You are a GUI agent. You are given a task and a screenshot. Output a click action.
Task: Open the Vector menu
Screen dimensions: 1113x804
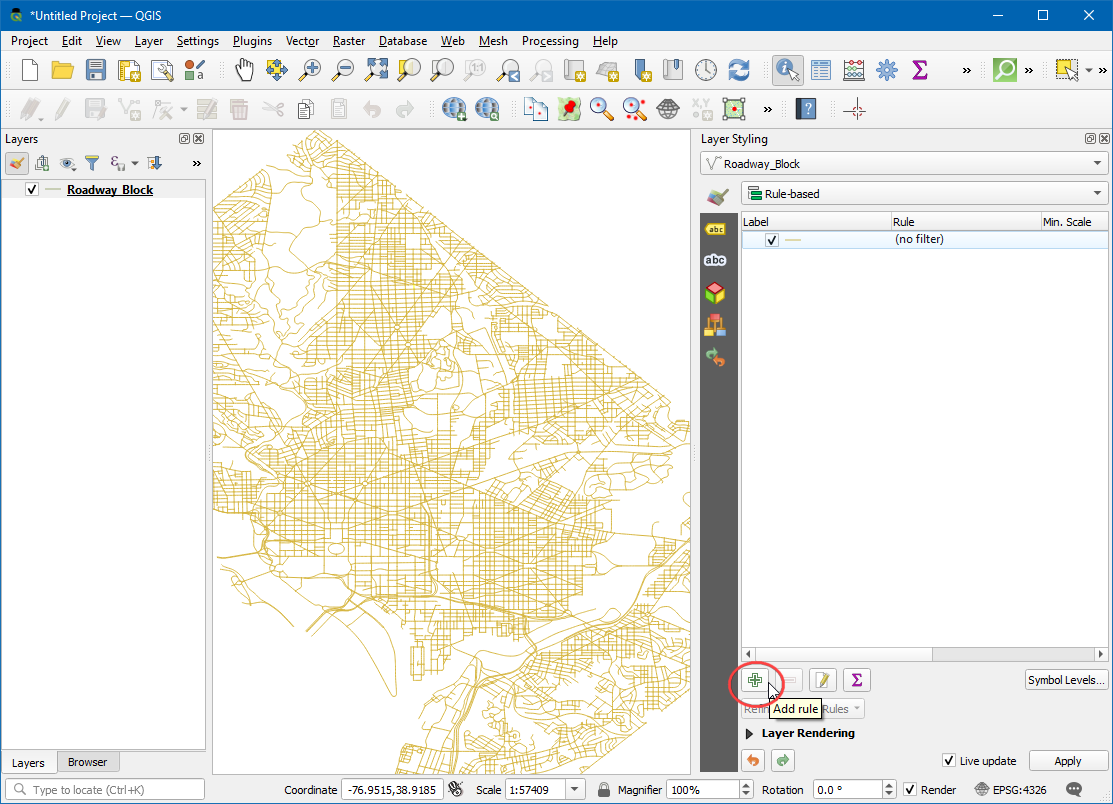302,41
